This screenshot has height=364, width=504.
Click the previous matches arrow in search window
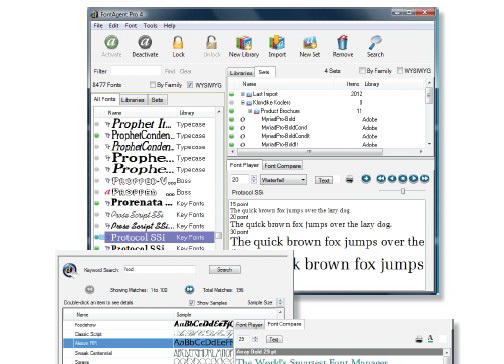coord(89,290)
